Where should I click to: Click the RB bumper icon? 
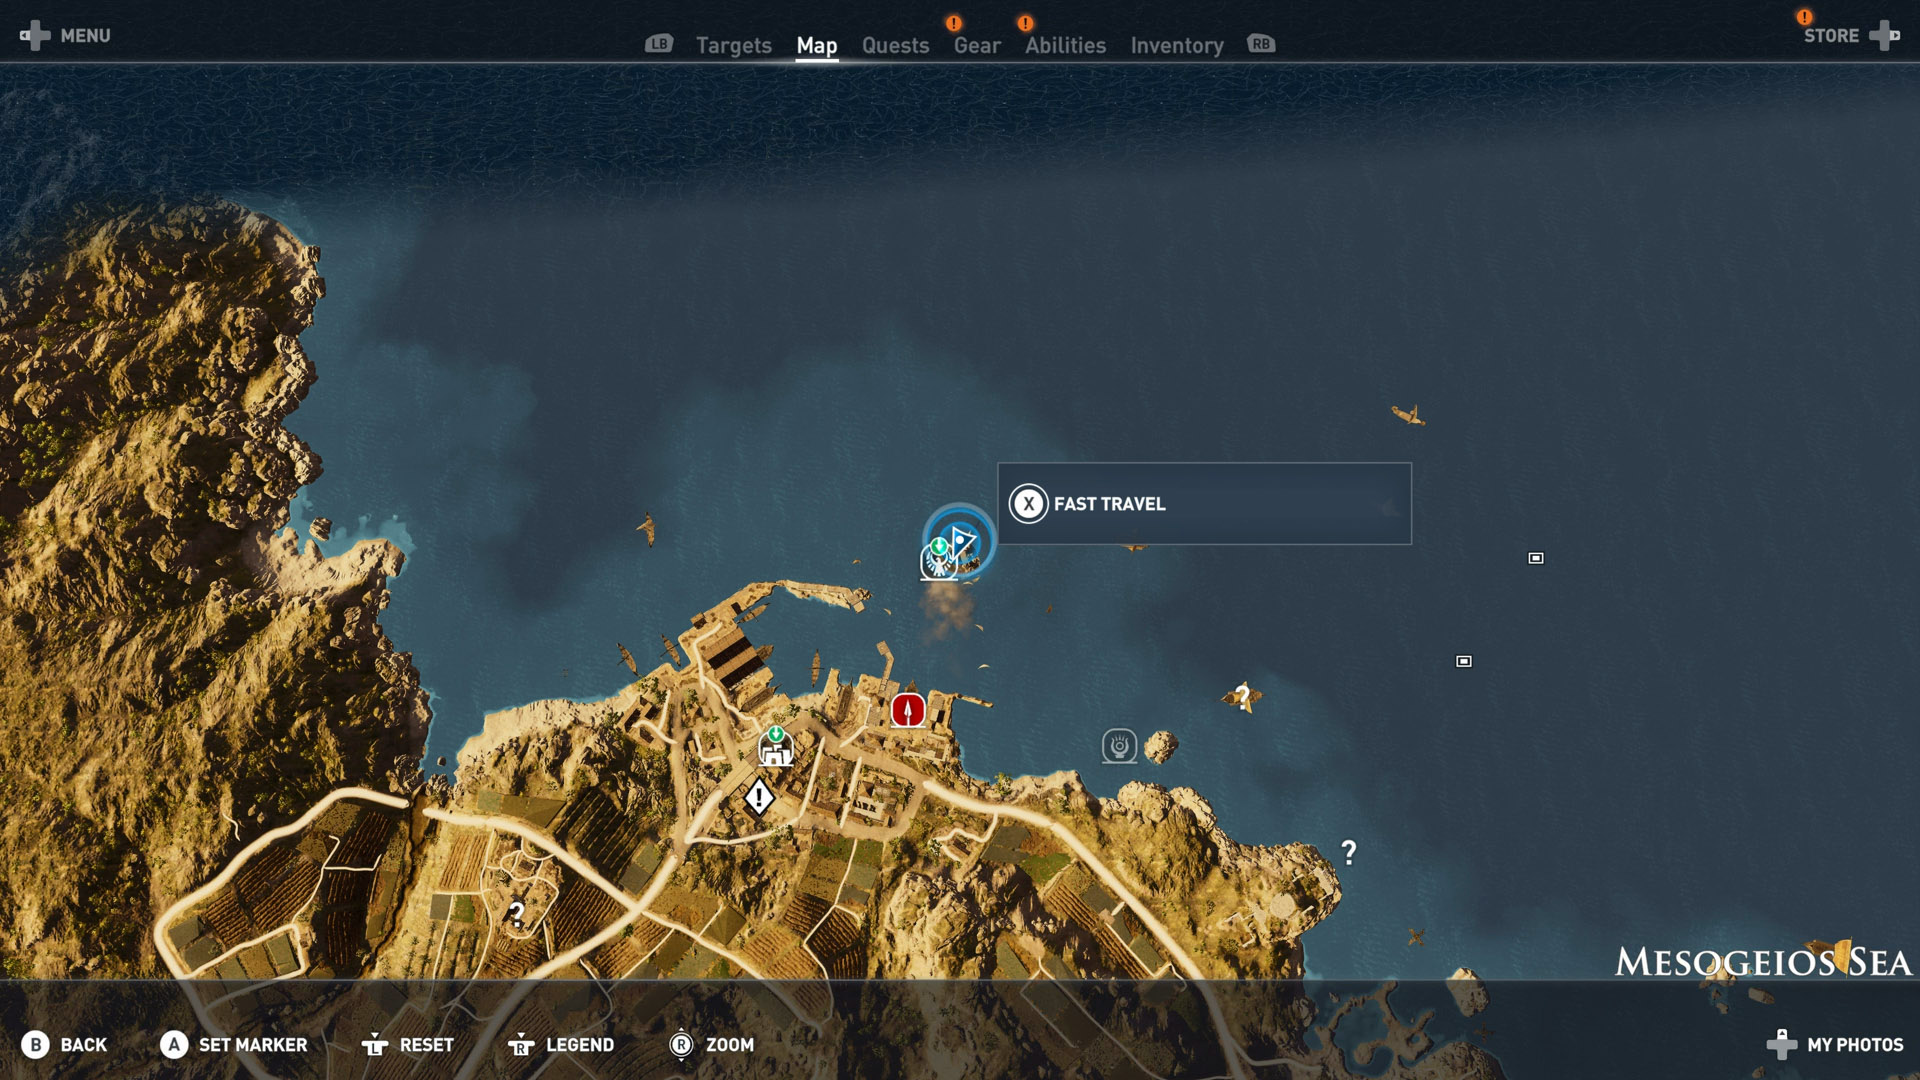(x=1261, y=44)
